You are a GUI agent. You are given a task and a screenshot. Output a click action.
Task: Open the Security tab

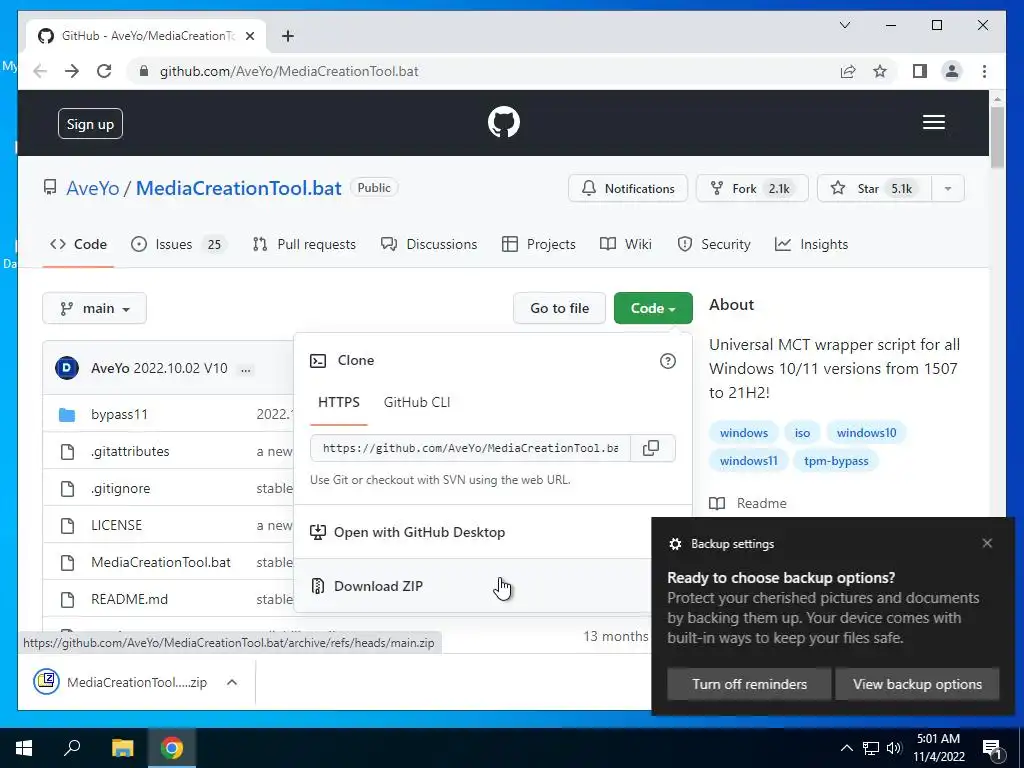(x=714, y=244)
